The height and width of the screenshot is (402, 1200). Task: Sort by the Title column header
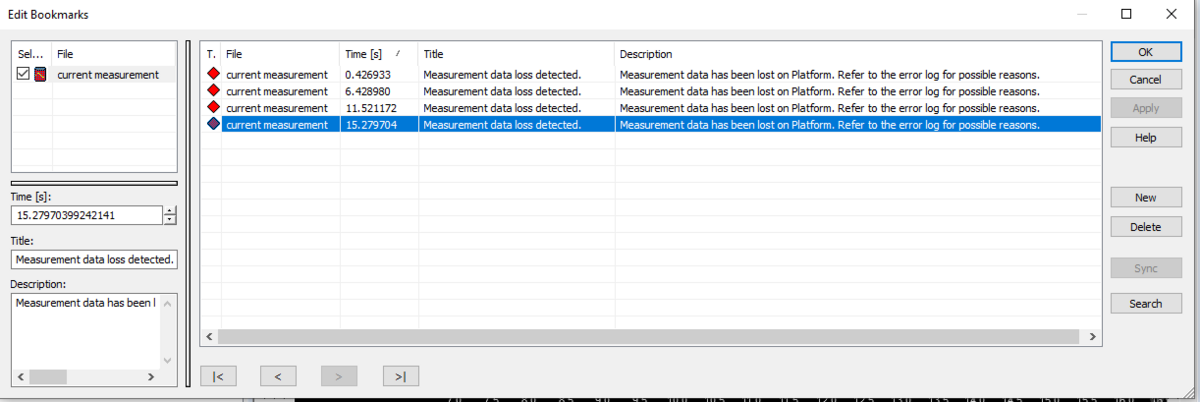pyautogui.click(x=515, y=54)
